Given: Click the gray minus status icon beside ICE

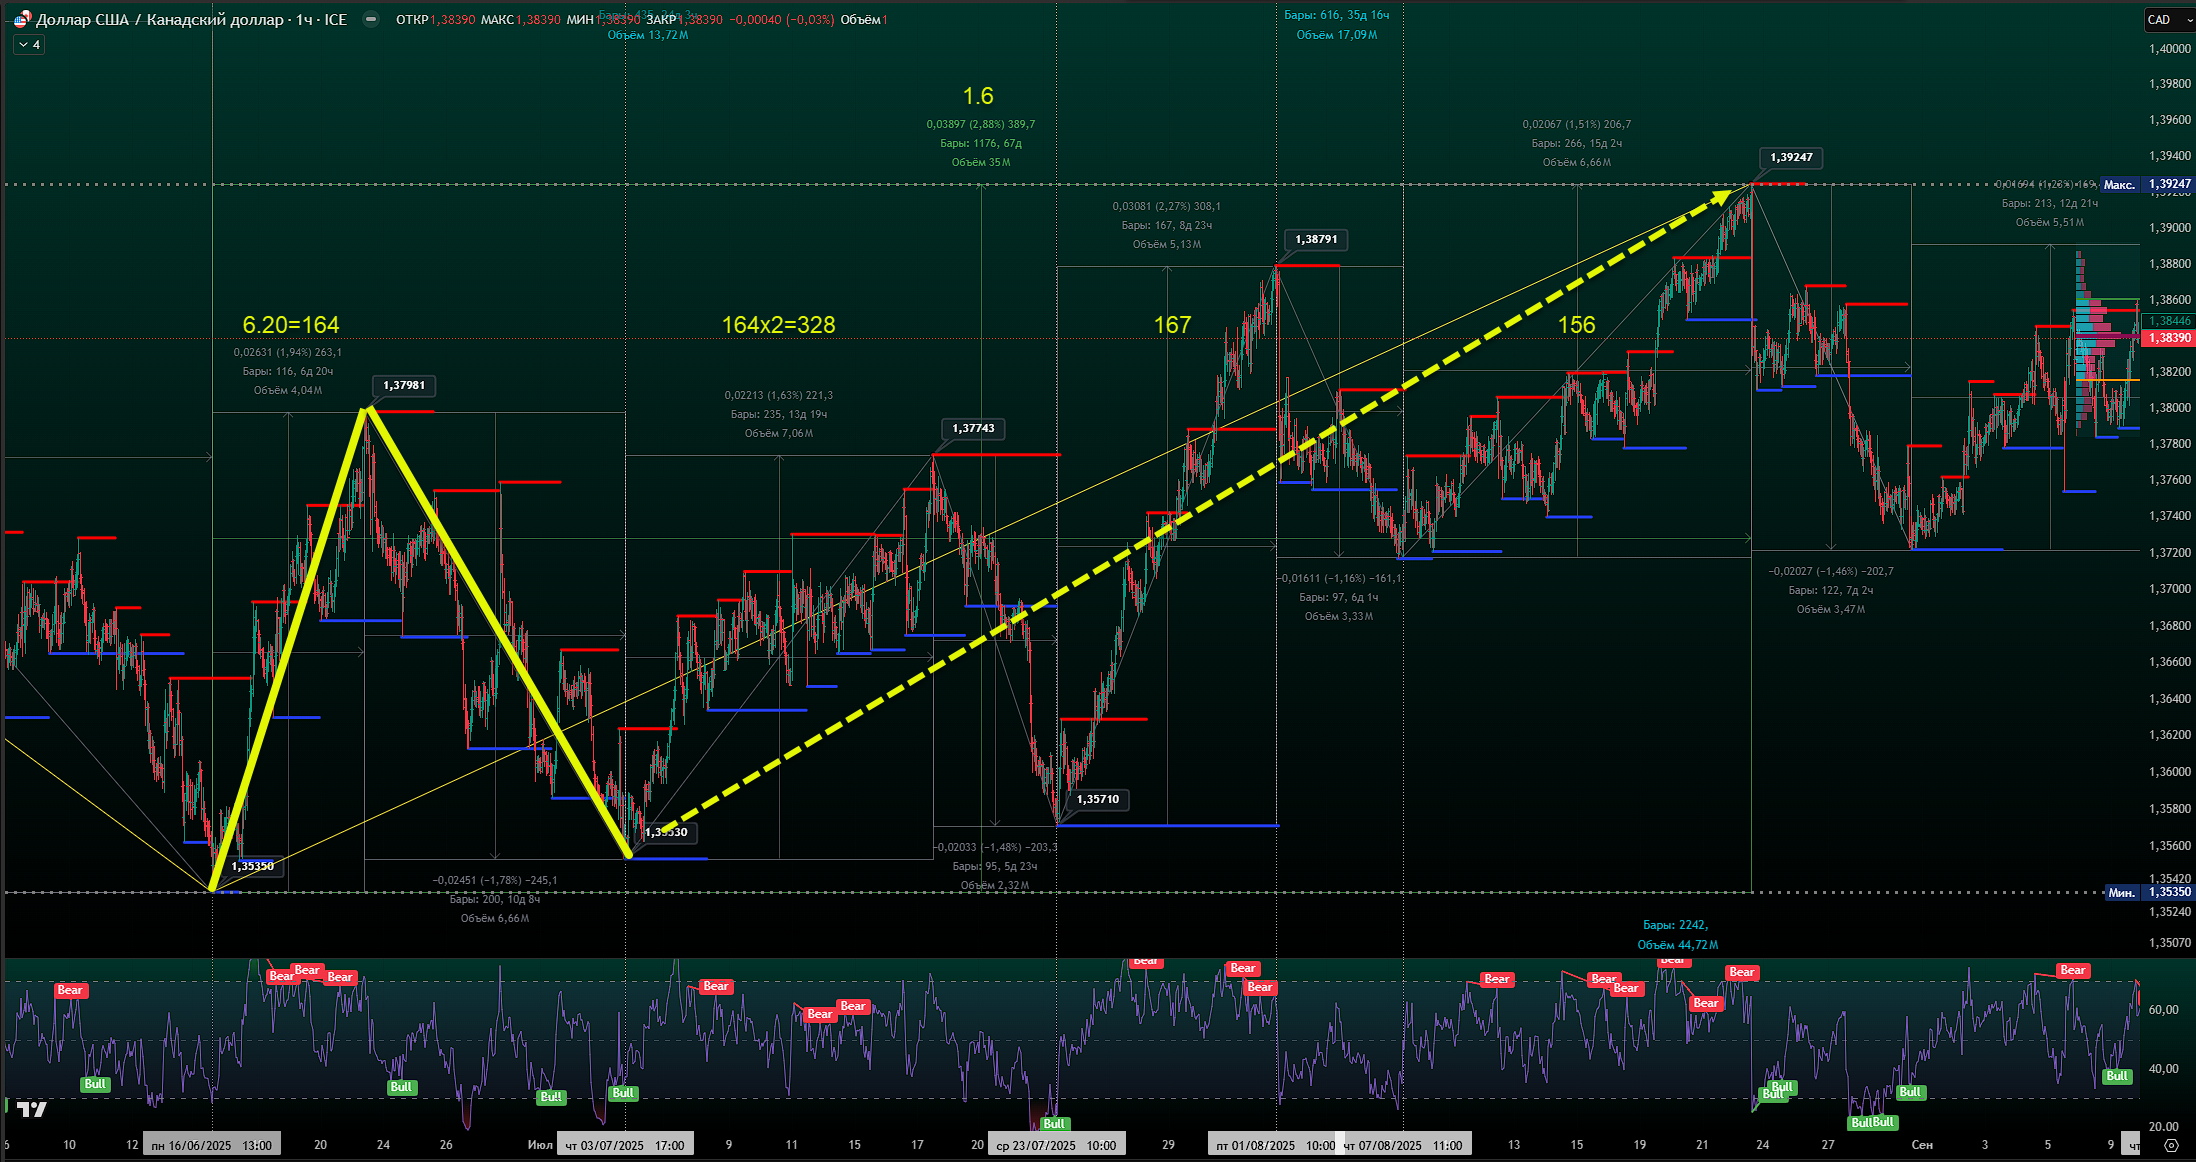Looking at the screenshot, I should click(371, 19).
